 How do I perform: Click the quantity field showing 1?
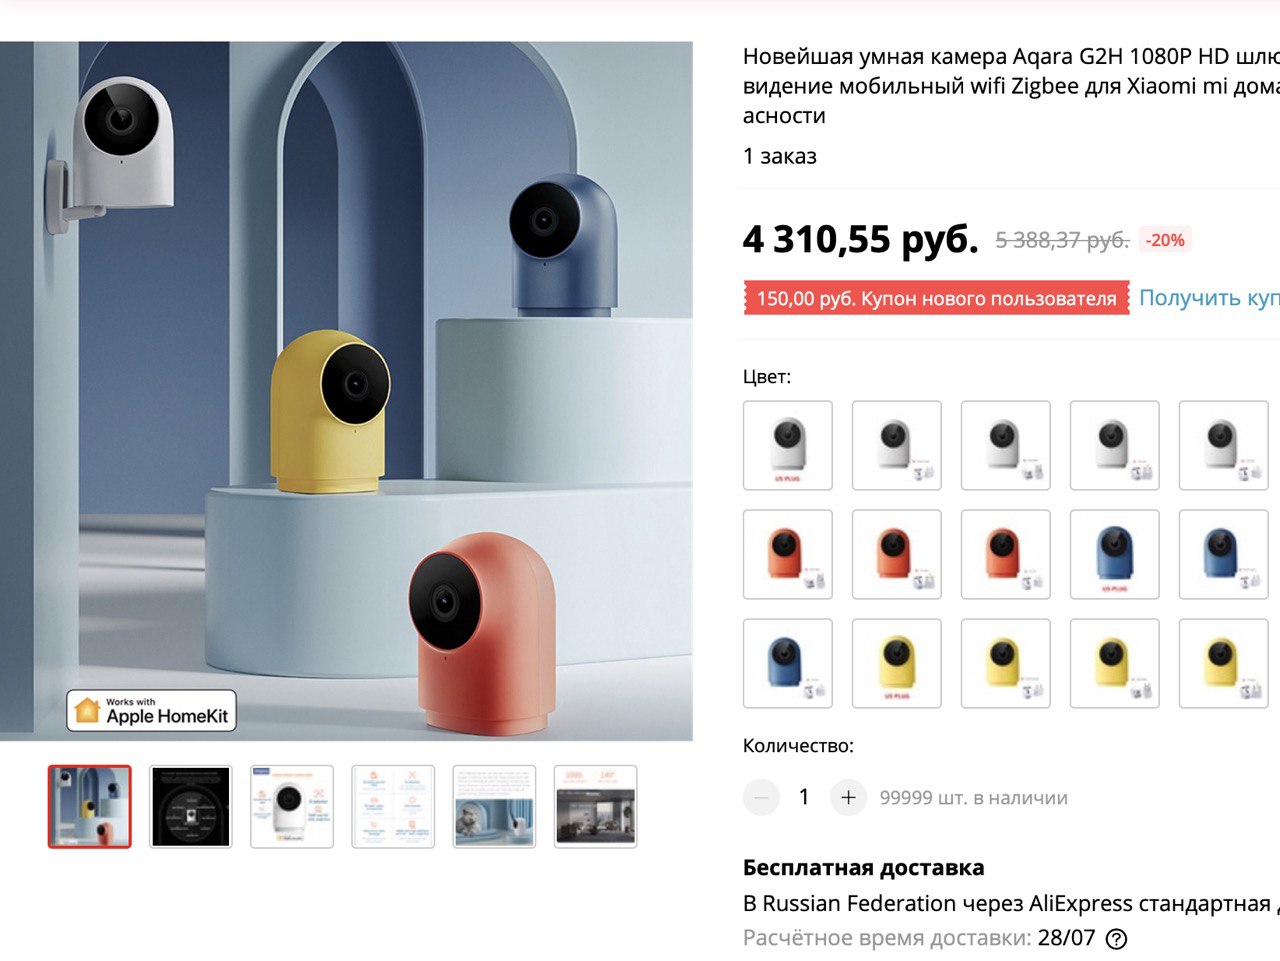click(x=804, y=798)
